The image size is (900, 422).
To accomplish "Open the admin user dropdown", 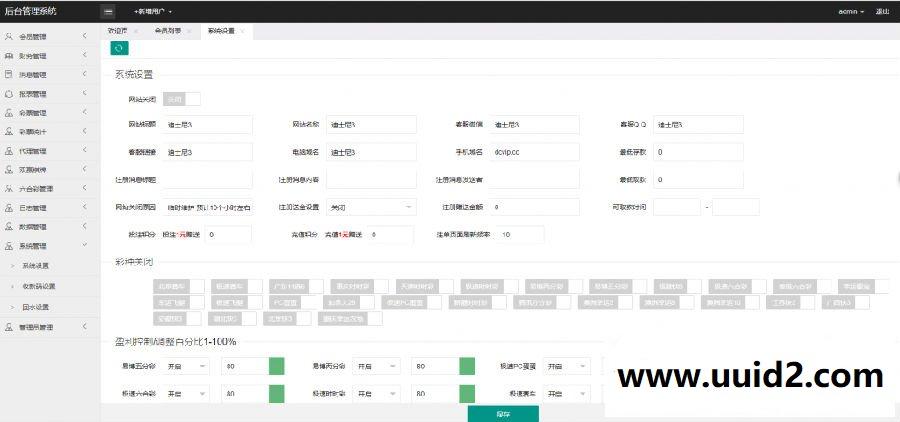I will coord(851,11).
